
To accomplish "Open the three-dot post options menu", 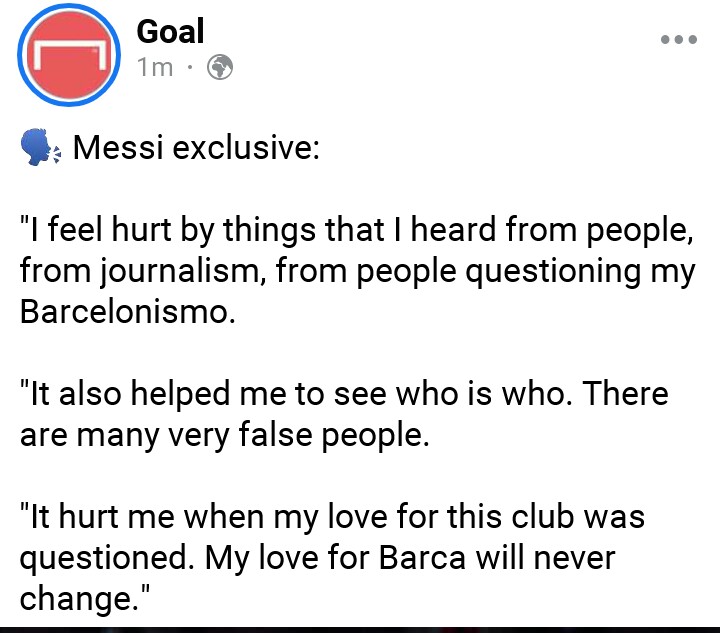I will [x=678, y=40].
